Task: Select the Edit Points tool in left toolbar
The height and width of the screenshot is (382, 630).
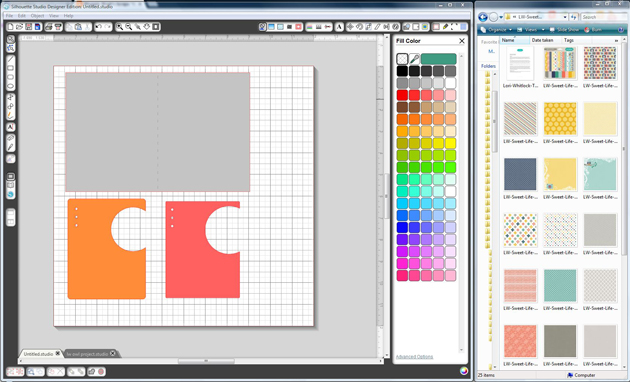Action: 11,48
